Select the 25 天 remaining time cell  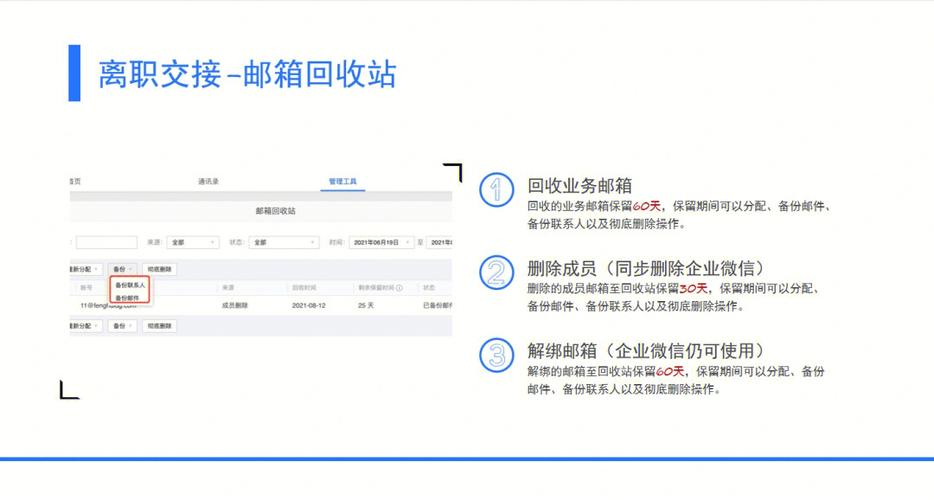pyautogui.click(x=366, y=305)
